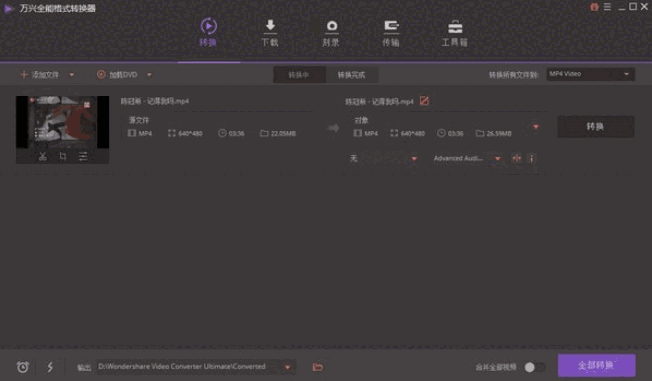Viewport: 652px width, 381px height.
Task: Toggle high-speed conversion lightning icon
Action: 50,367
